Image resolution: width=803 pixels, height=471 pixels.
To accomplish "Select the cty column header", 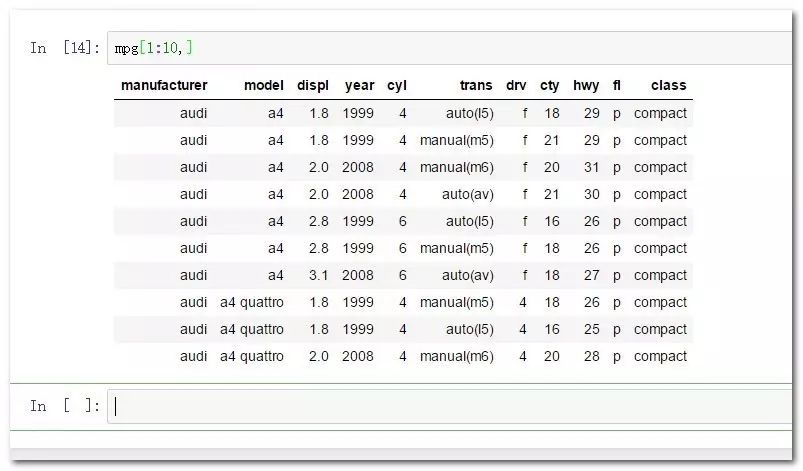I will [550, 85].
